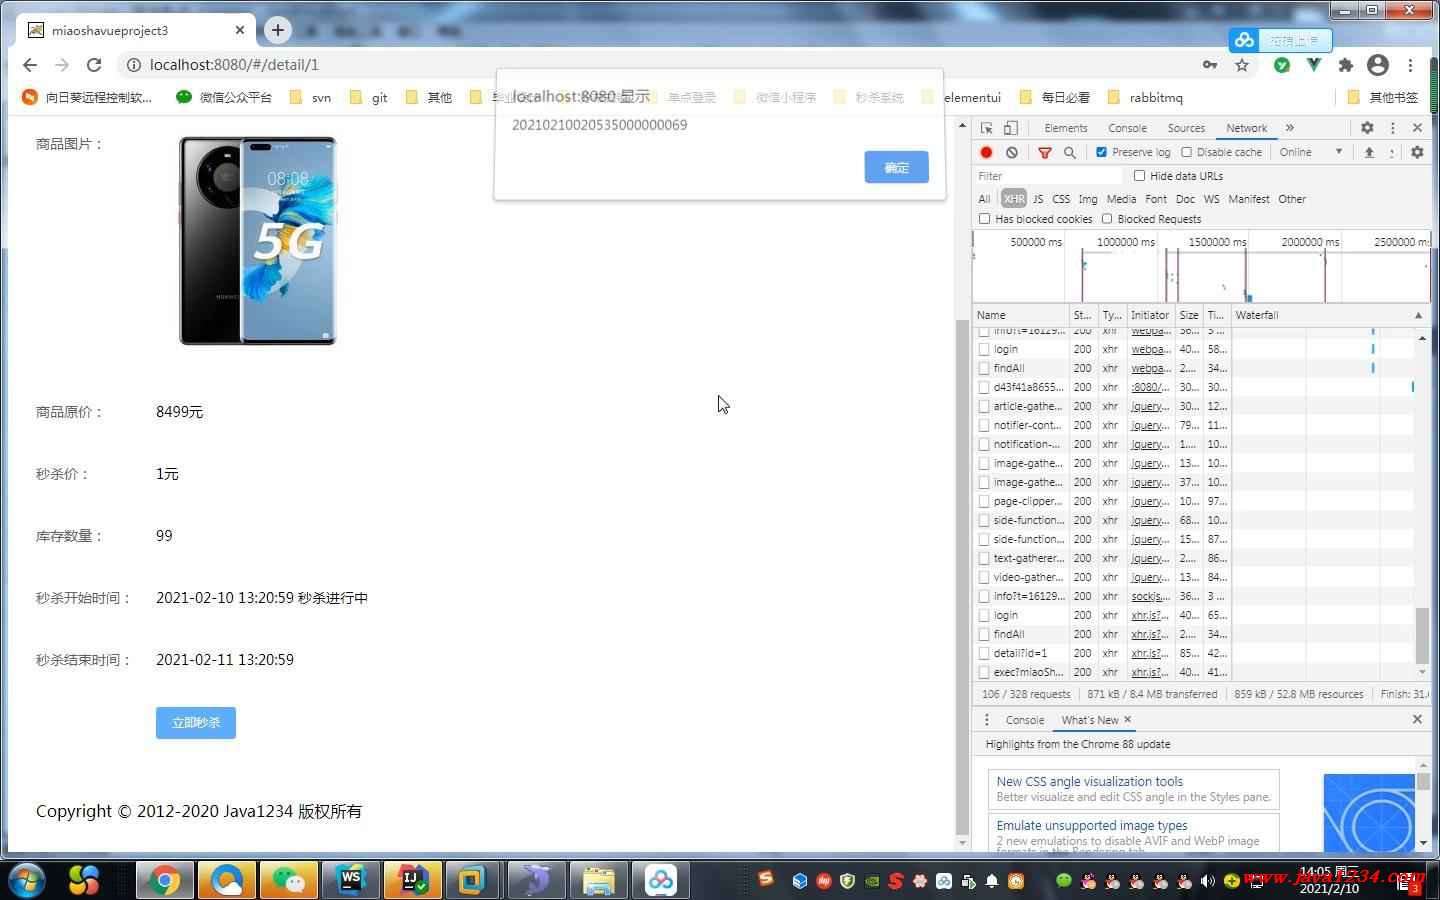This screenshot has height=900, width=1440.
Task: Enable Disable cache checkbox
Action: click(x=1186, y=152)
